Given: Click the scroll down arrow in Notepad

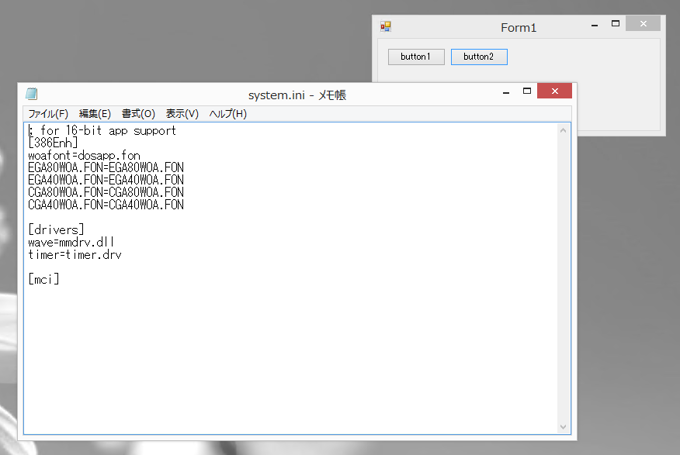Looking at the screenshot, I should coord(563,427).
